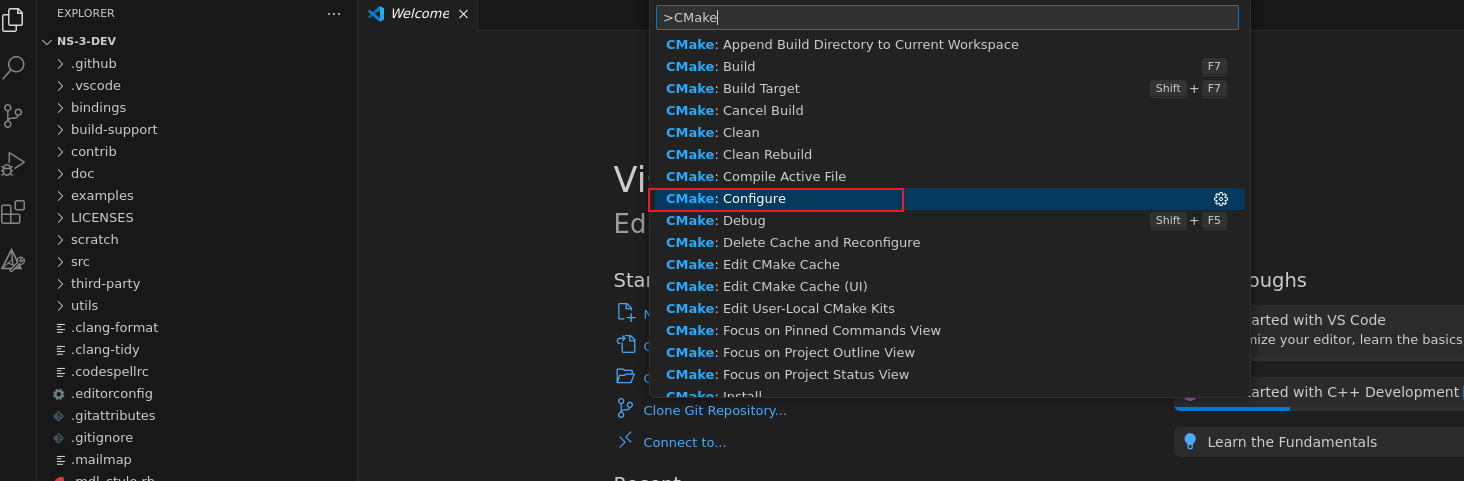Open the CMake sidebar icon
Image resolution: width=1464 pixels, height=481 pixels.
coord(13,260)
